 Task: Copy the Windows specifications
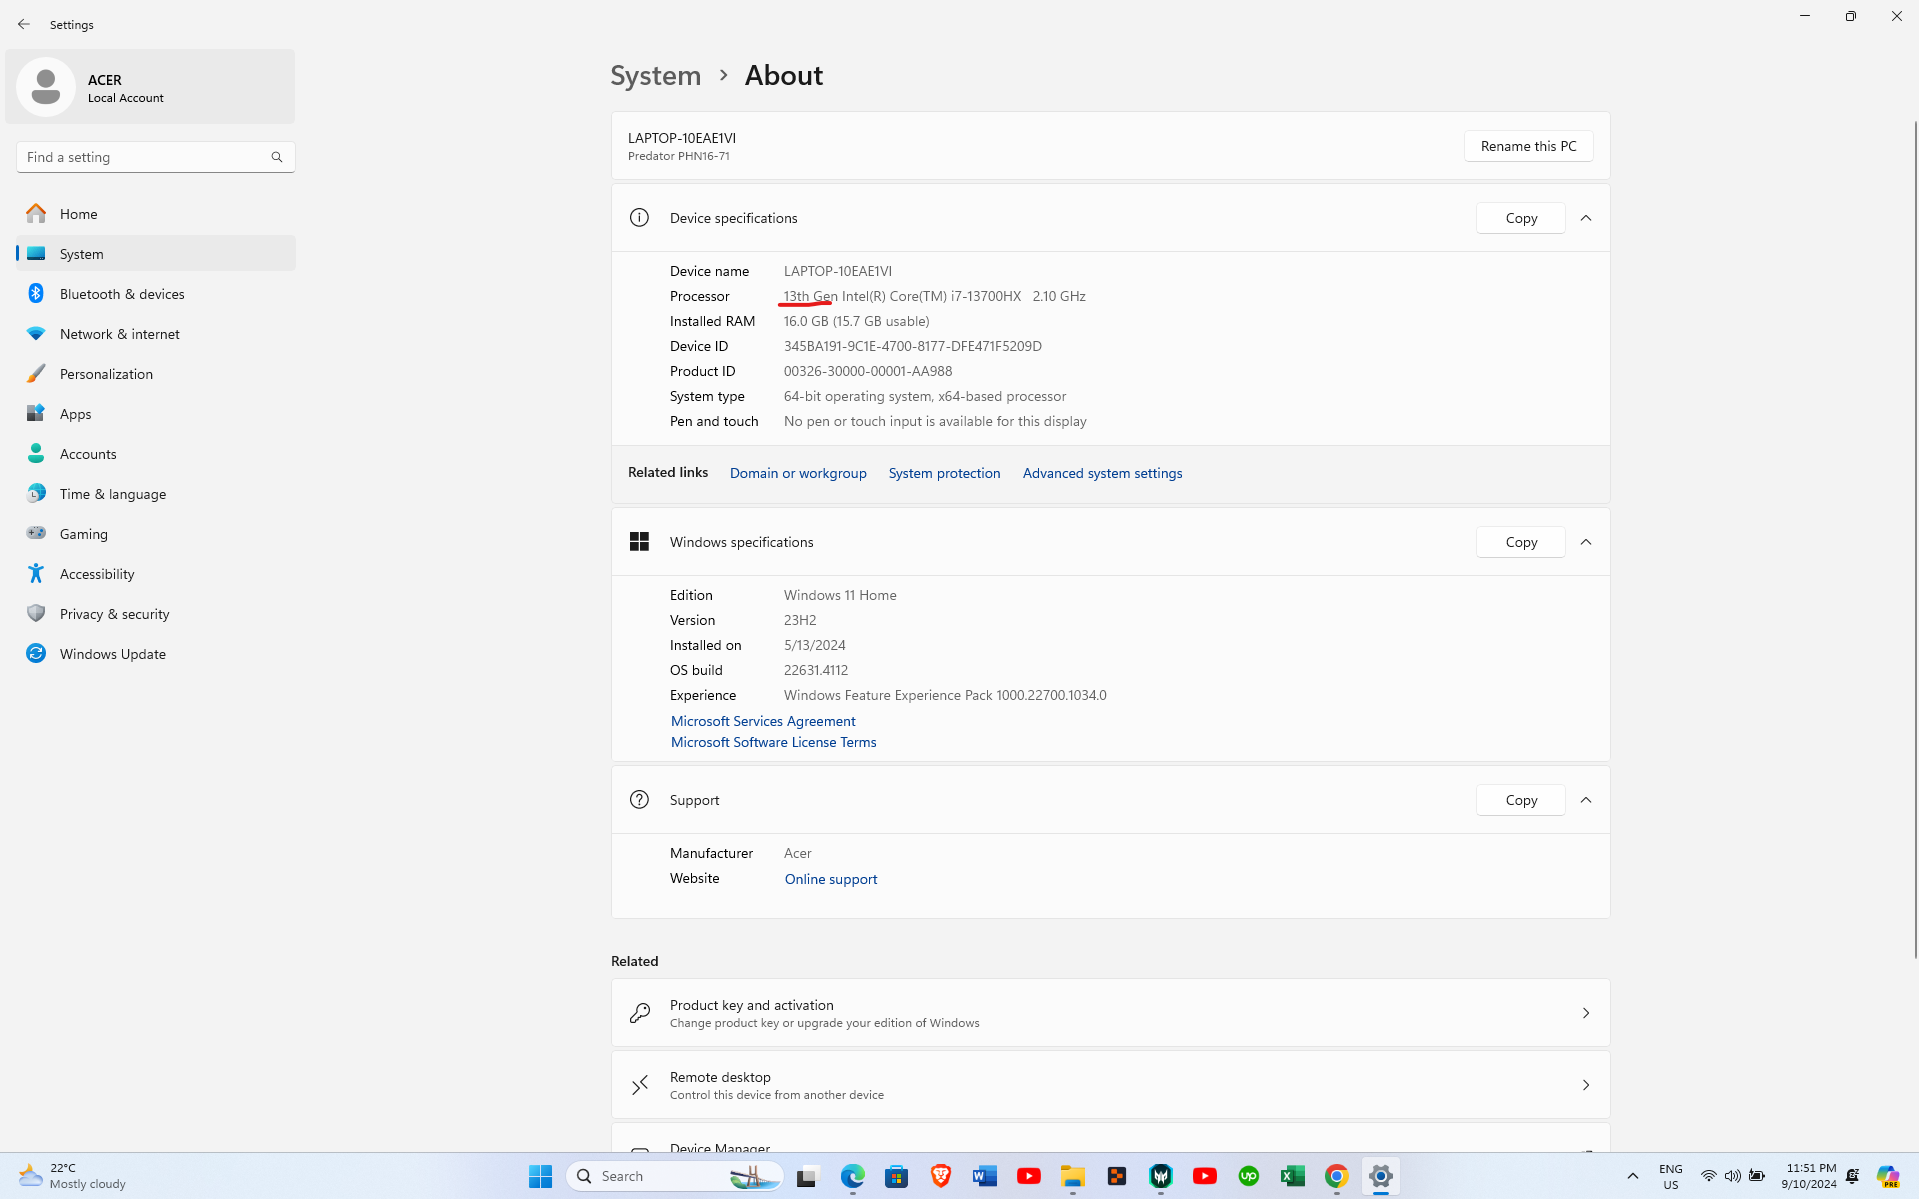tap(1521, 542)
